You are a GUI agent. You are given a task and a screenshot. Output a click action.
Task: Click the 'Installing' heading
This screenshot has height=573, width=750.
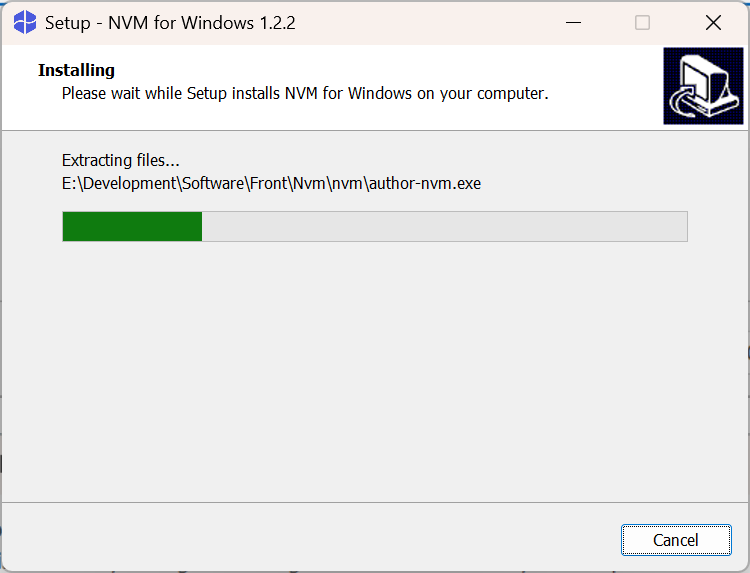coord(77,70)
